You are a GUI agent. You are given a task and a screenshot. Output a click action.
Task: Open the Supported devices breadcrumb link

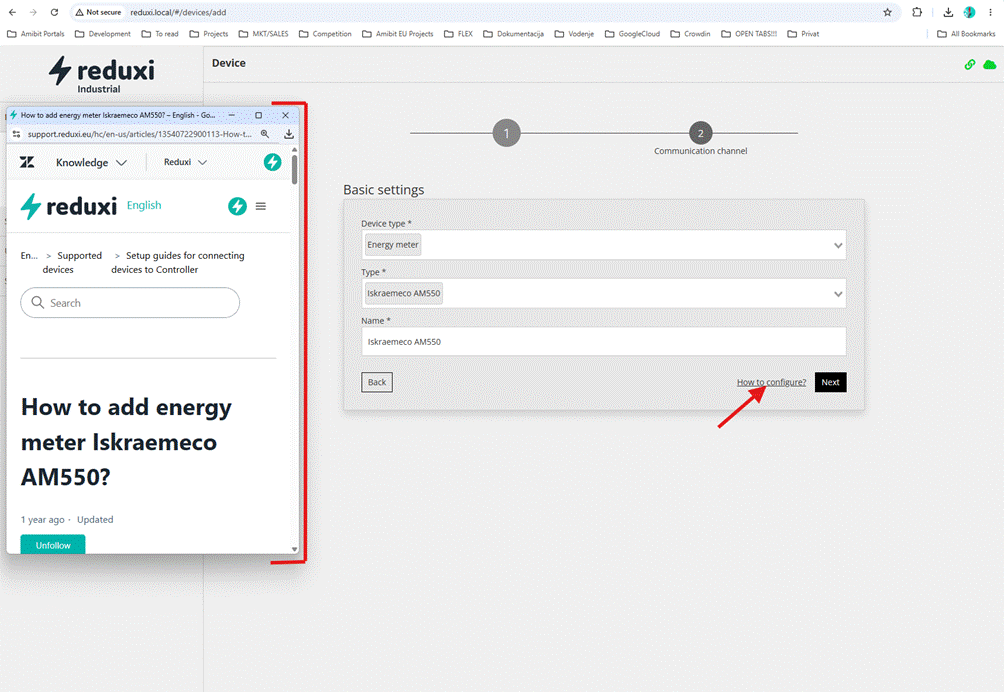[x=72, y=262]
